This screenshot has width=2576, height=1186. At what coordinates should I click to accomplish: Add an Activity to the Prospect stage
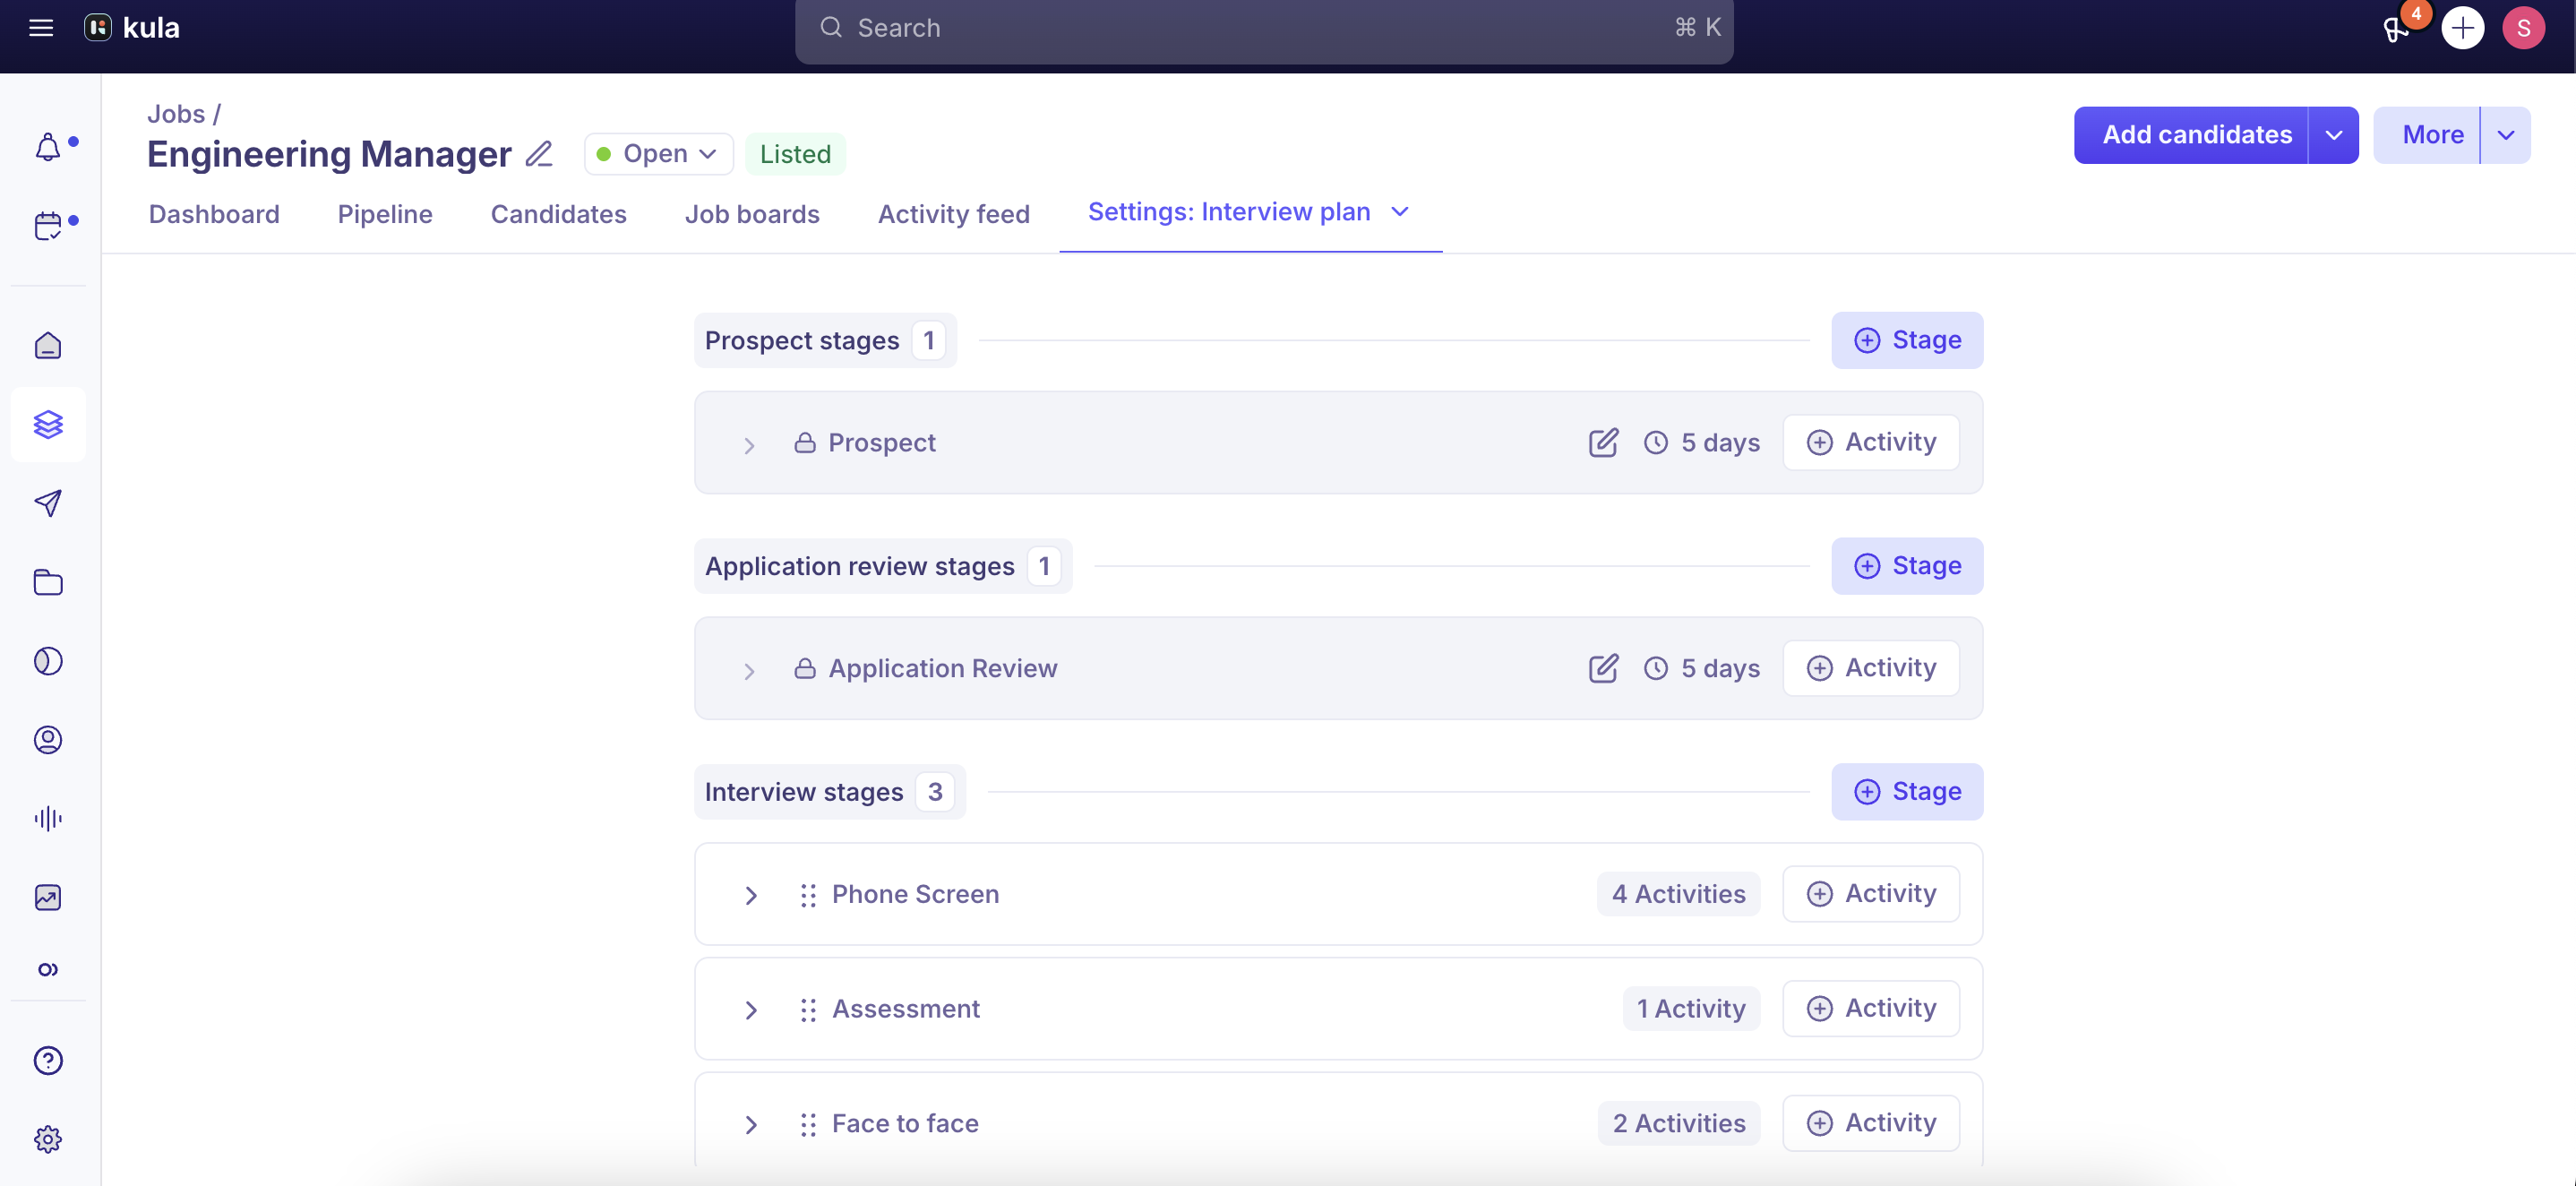1871,442
